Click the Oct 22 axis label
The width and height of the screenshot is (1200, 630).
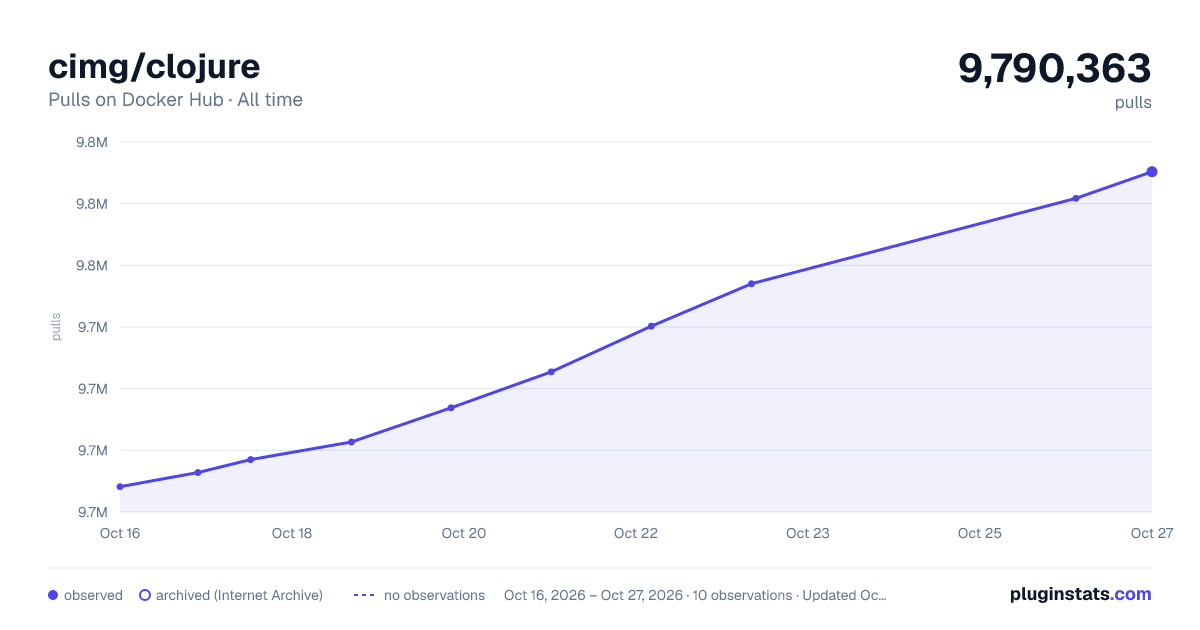(636, 533)
